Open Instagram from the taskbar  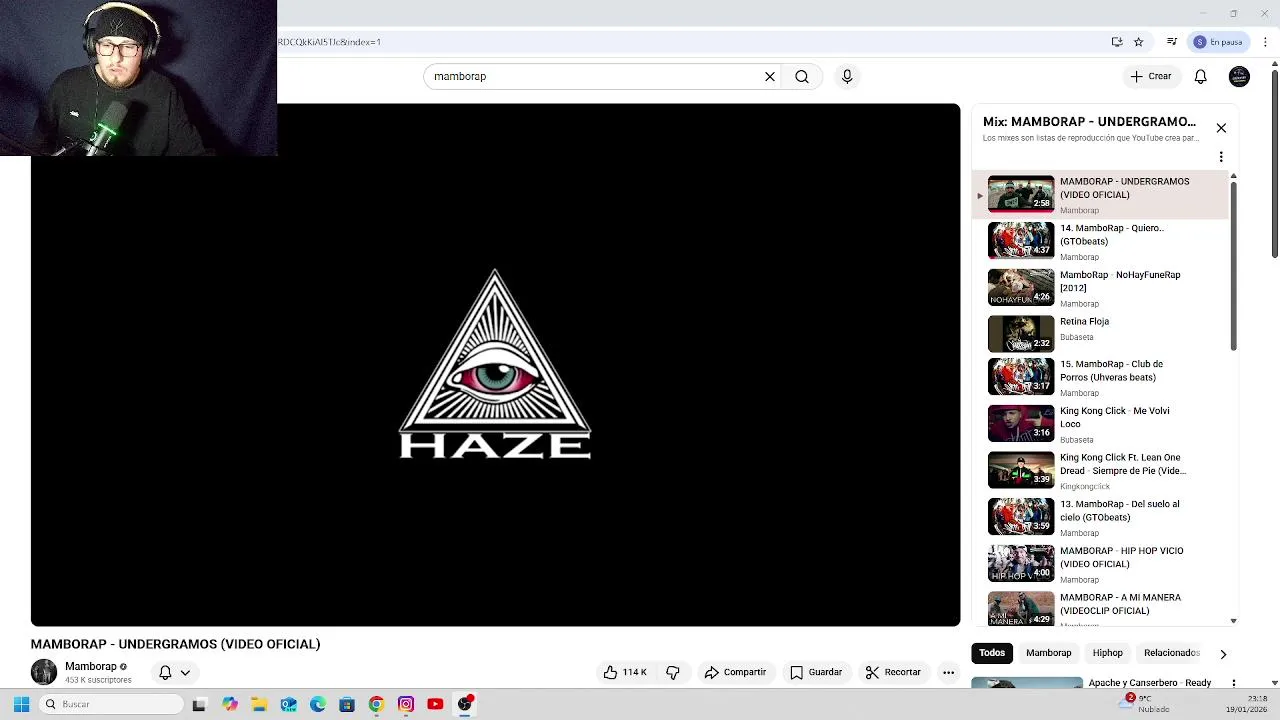coord(406,704)
